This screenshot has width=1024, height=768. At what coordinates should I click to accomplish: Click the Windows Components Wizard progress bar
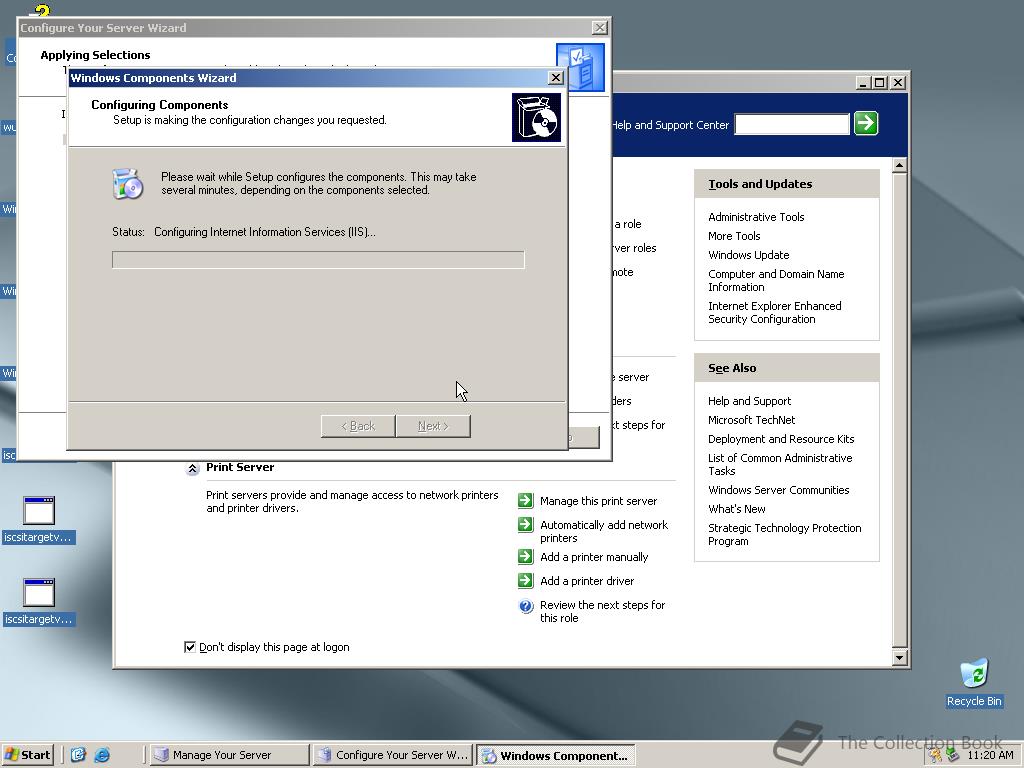click(x=318, y=260)
